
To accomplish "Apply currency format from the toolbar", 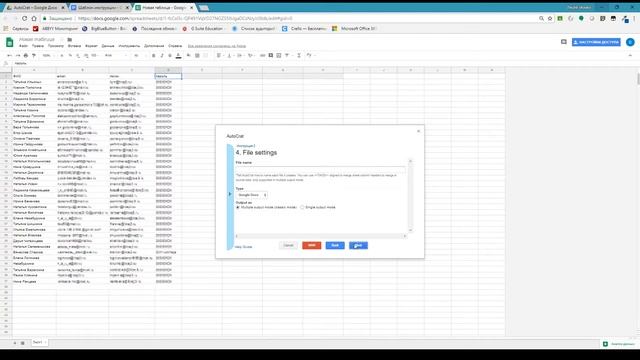I will click(x=62, y=56).
